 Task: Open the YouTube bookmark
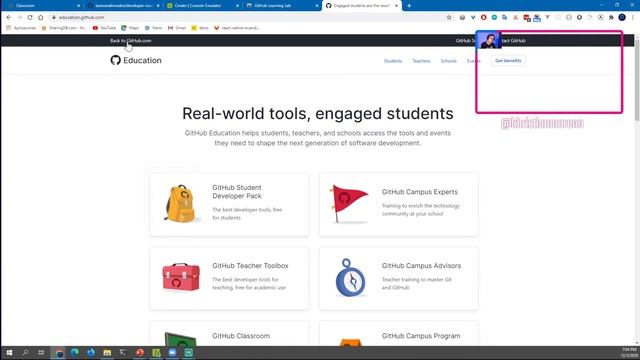104,28
